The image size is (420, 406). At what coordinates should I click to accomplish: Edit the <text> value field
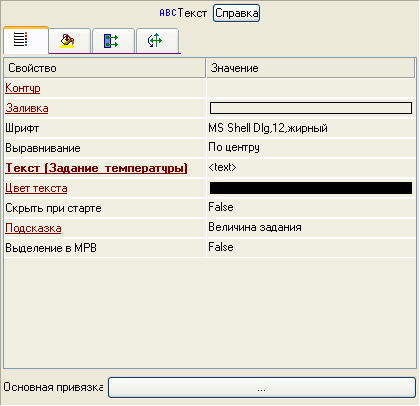tap(311, 167)
